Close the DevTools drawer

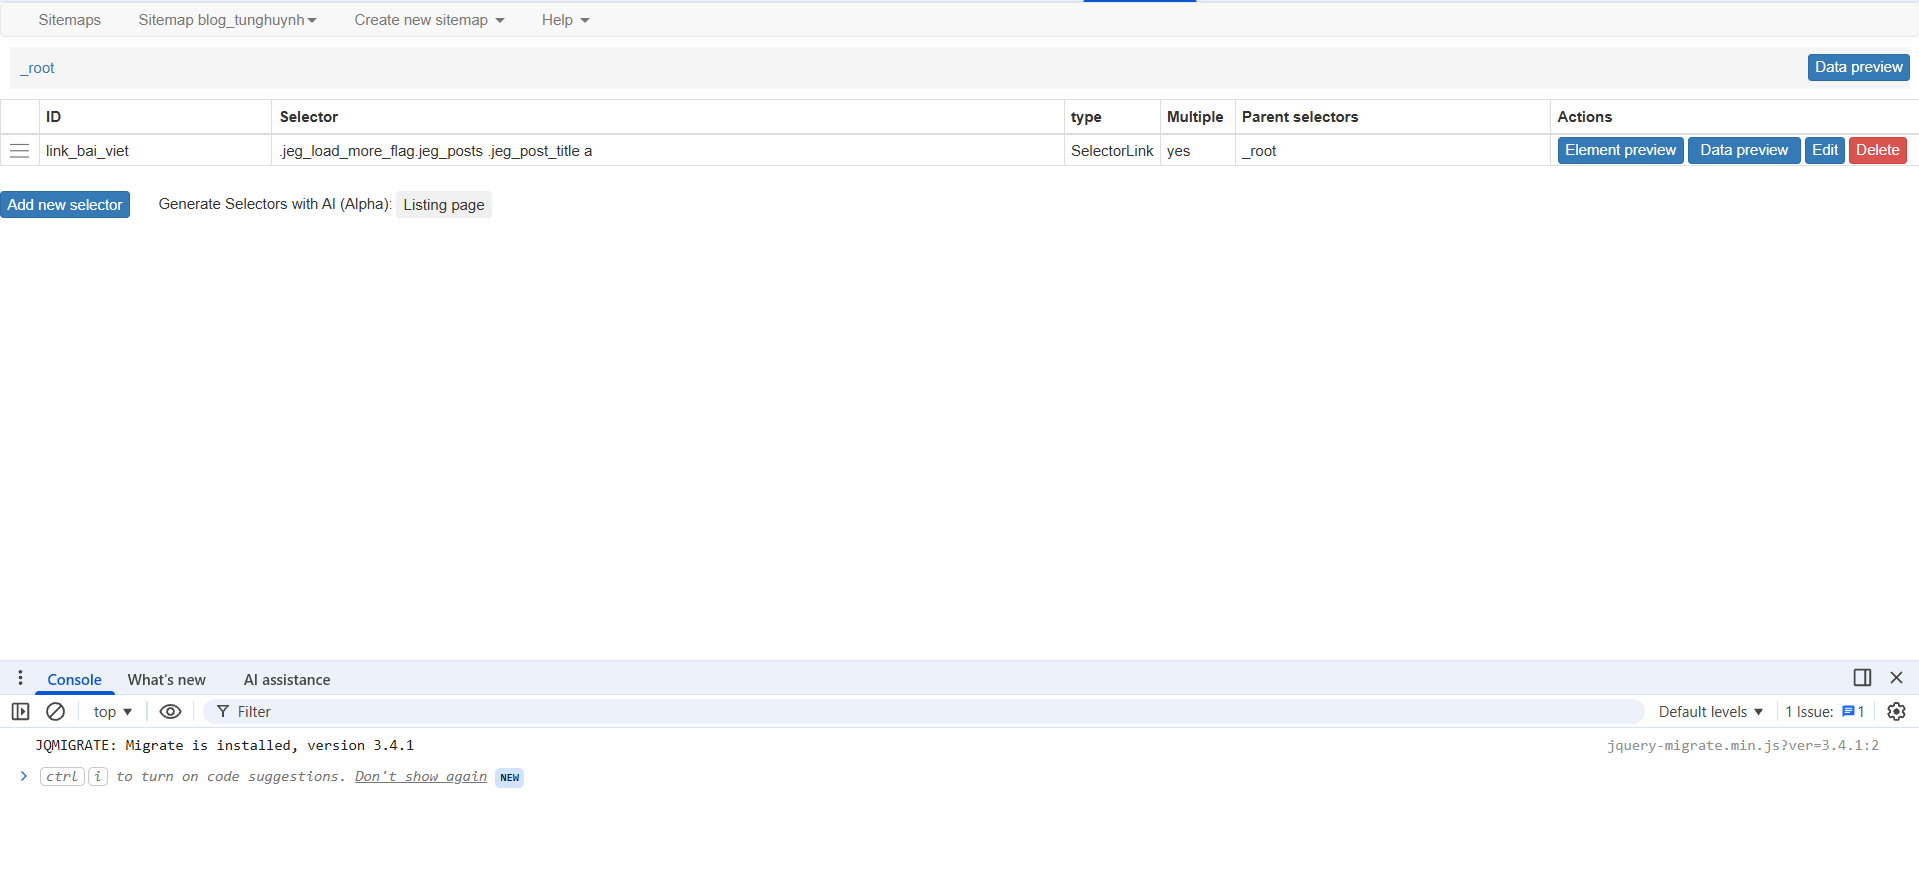1896,678
